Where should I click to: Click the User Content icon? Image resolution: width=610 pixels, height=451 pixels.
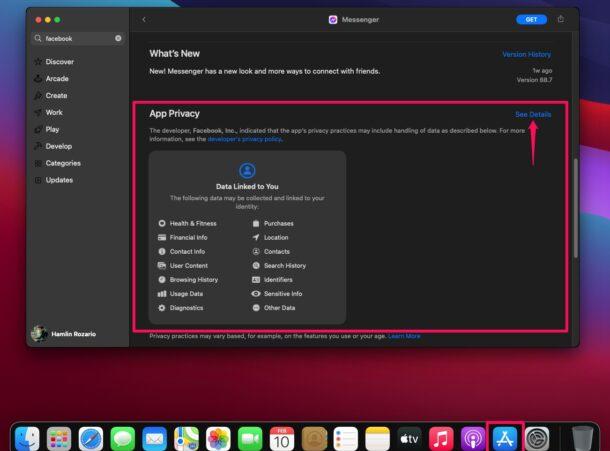point(162,265)
